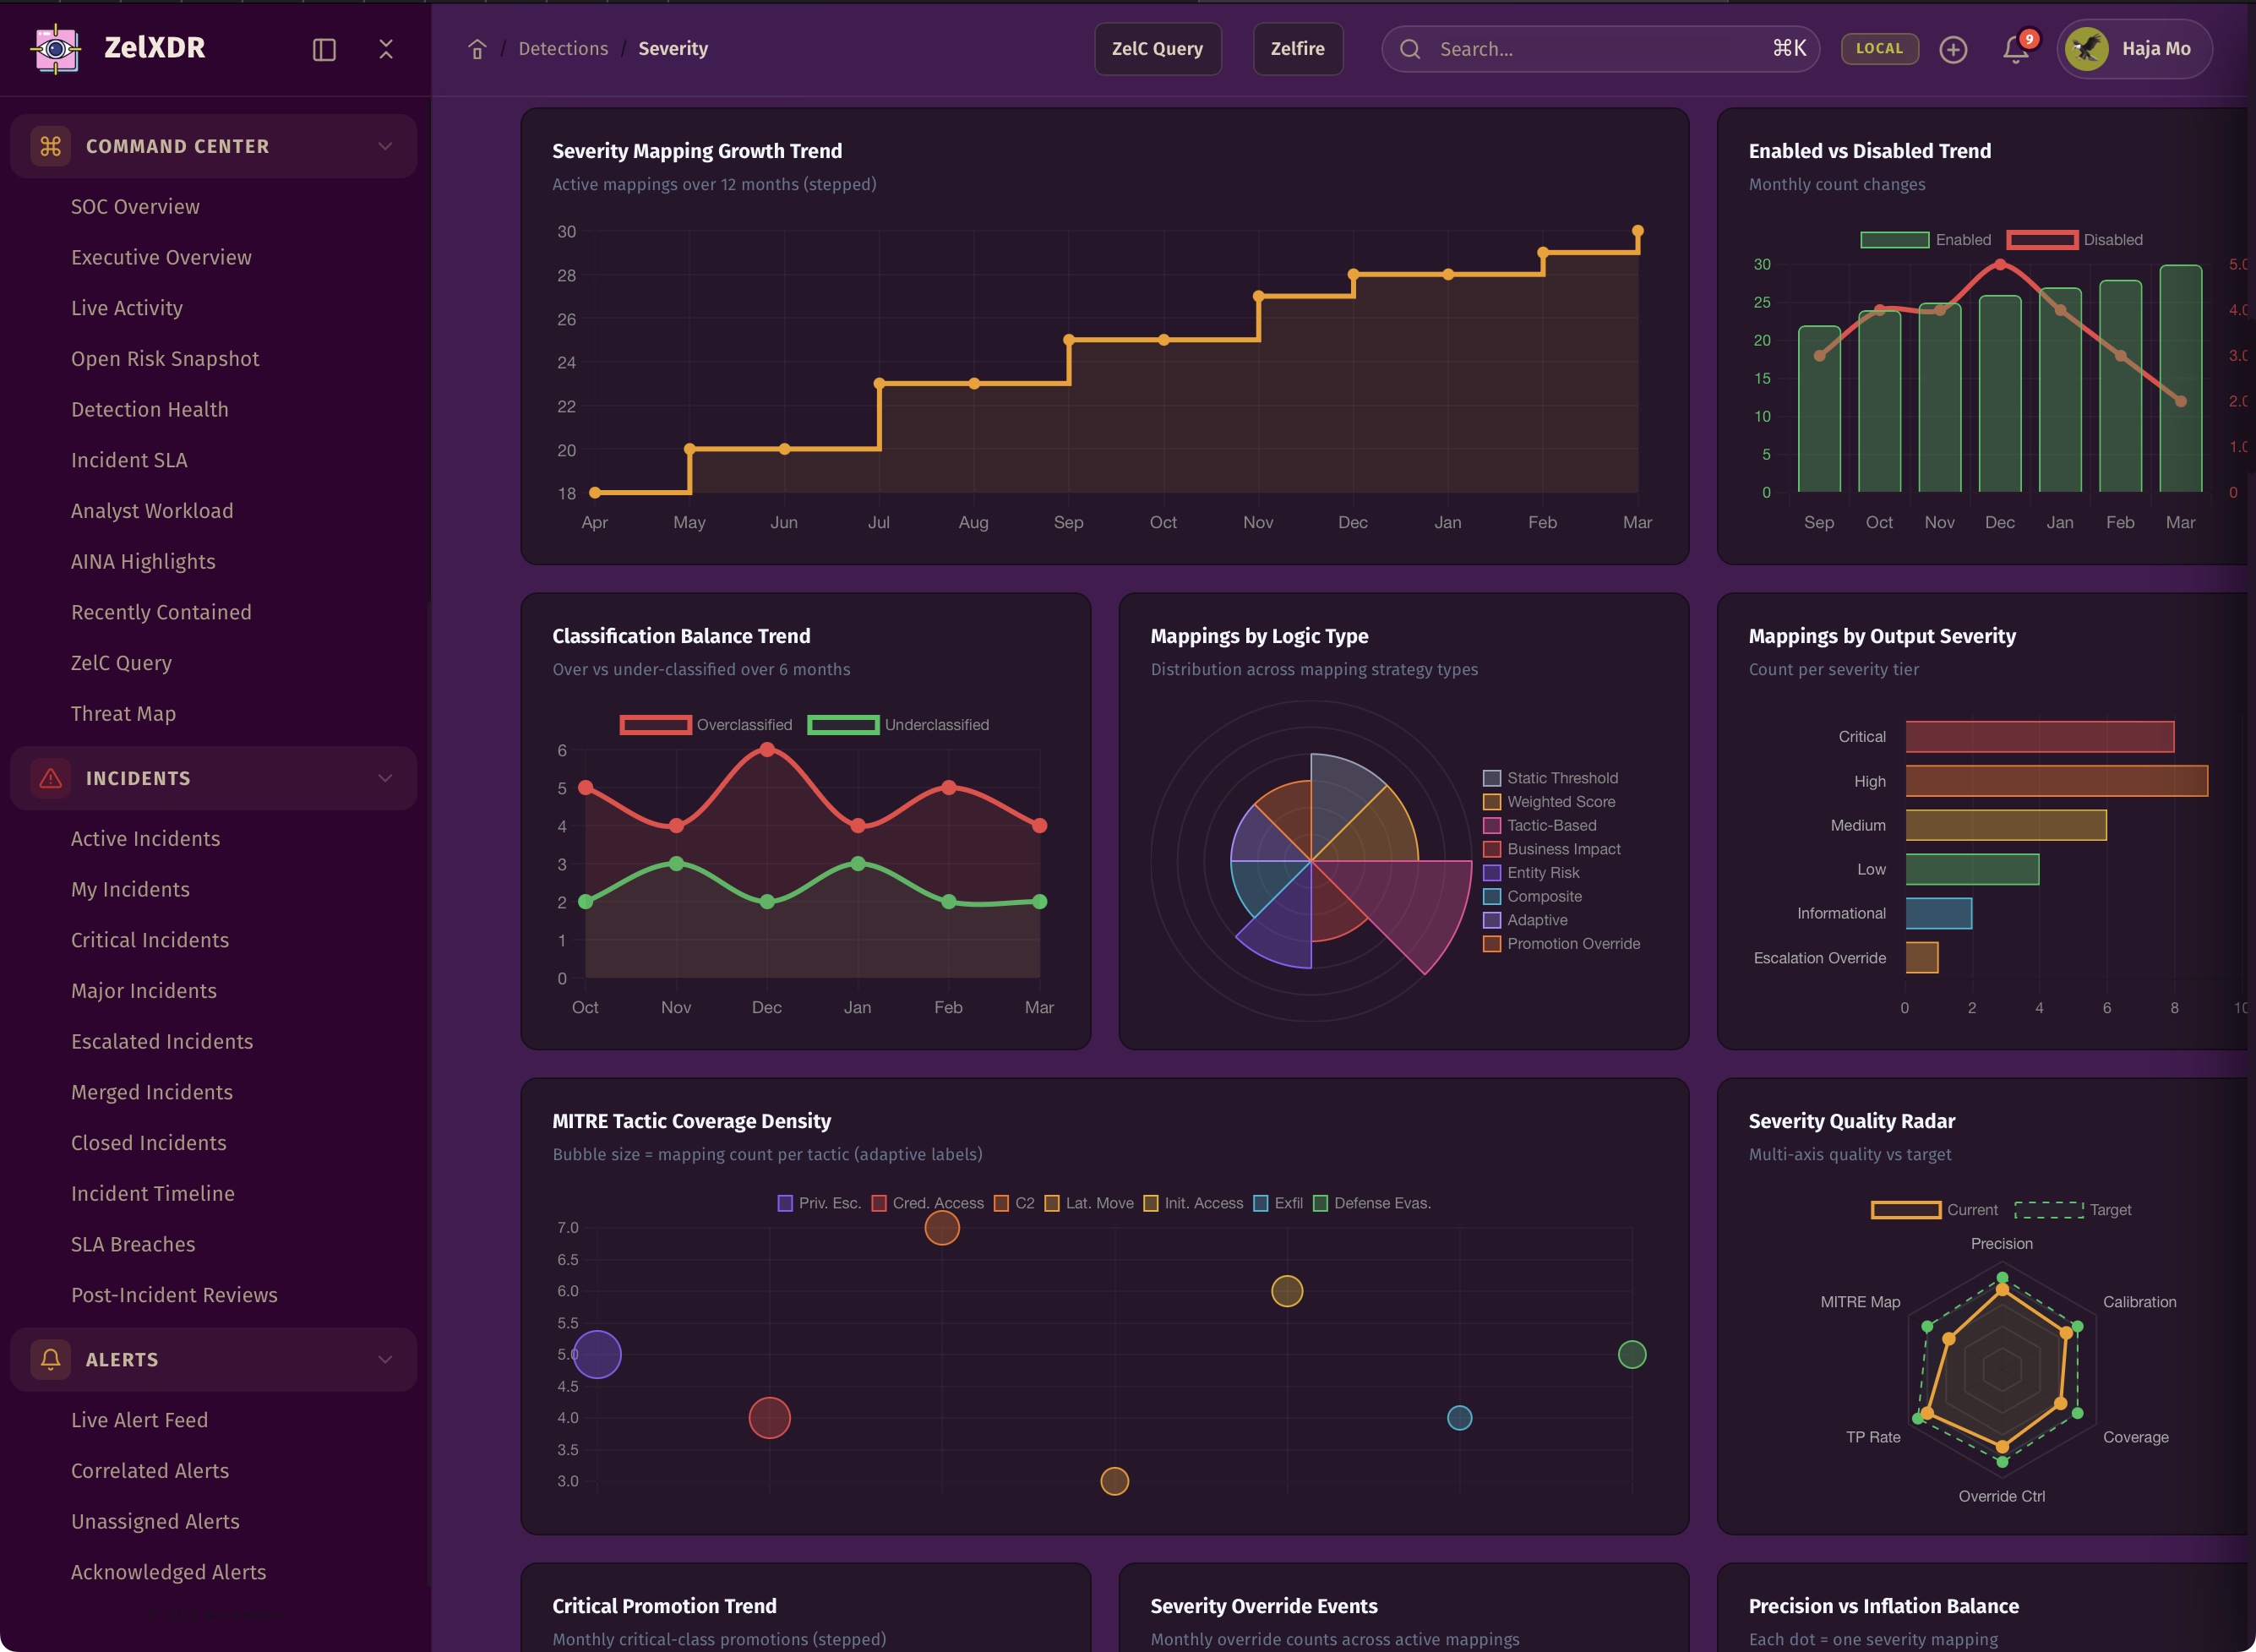Hide the Disabled series legend item
2256x1652 pixels.
tap(2074, 240)
